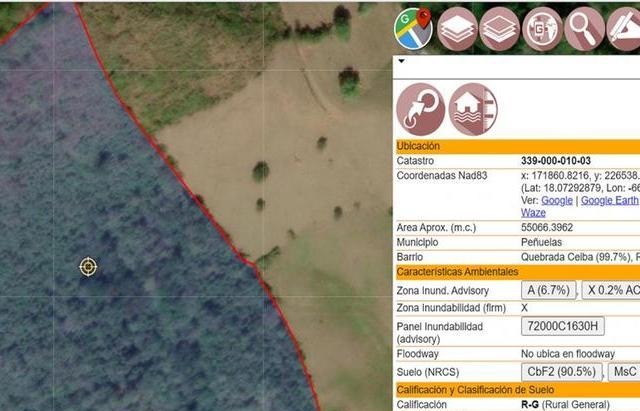The image size is (640, 411).
Task: Open the flooded house gauge icon
Action: (x=473, y=109)
